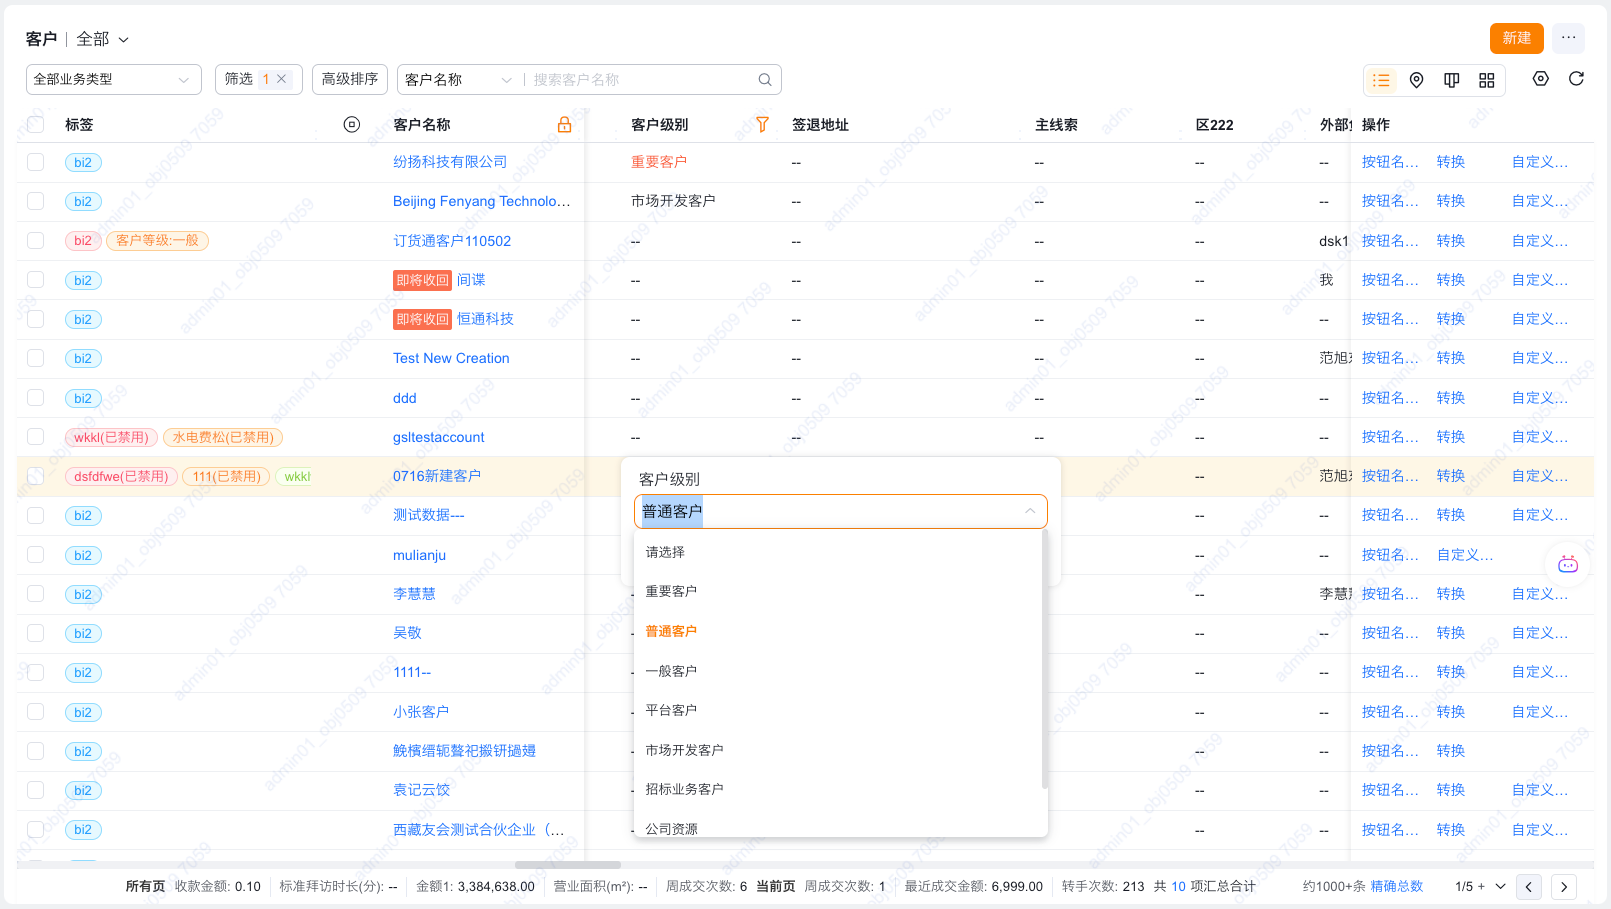Switch to list view icon
1611x909 pixels.
click(1381, 80)
